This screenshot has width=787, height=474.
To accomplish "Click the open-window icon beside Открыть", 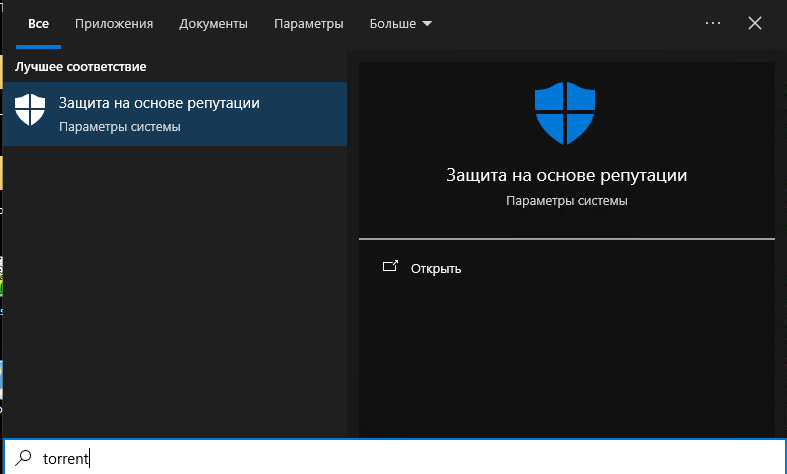I will pyautogui.click(x=390, y=267).
